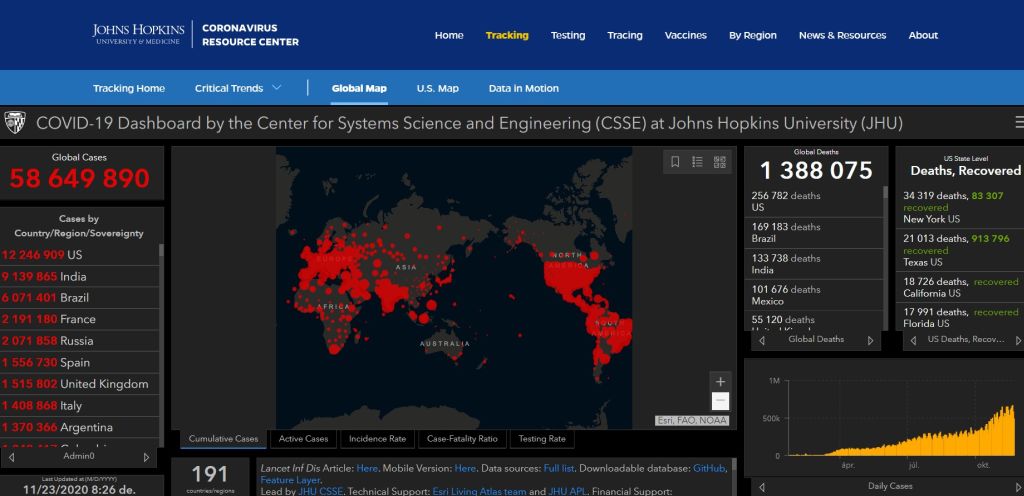Click the Coronavirus Resource Center title
1024x496 pixels.
tap(250, 35)
